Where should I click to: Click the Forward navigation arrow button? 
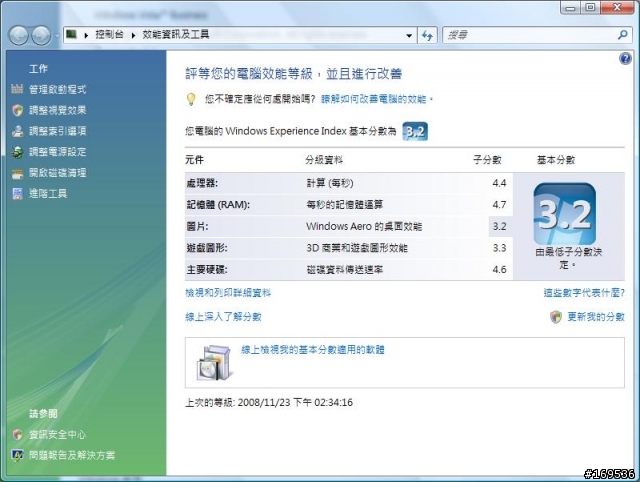(41, 36)
